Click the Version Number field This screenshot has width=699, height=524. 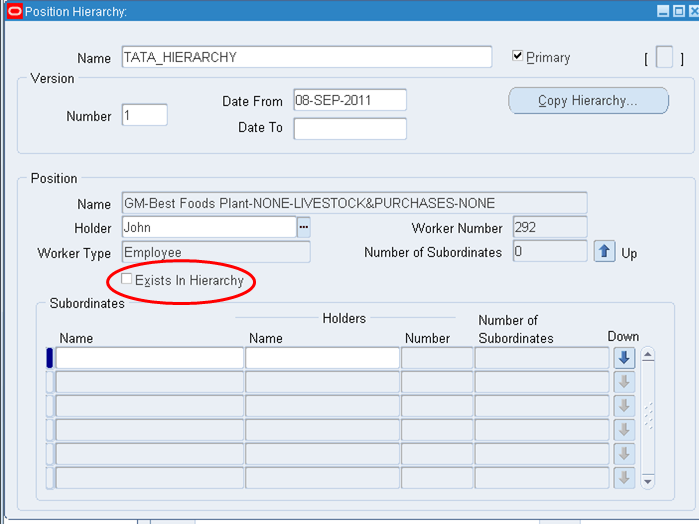[145, 115]
